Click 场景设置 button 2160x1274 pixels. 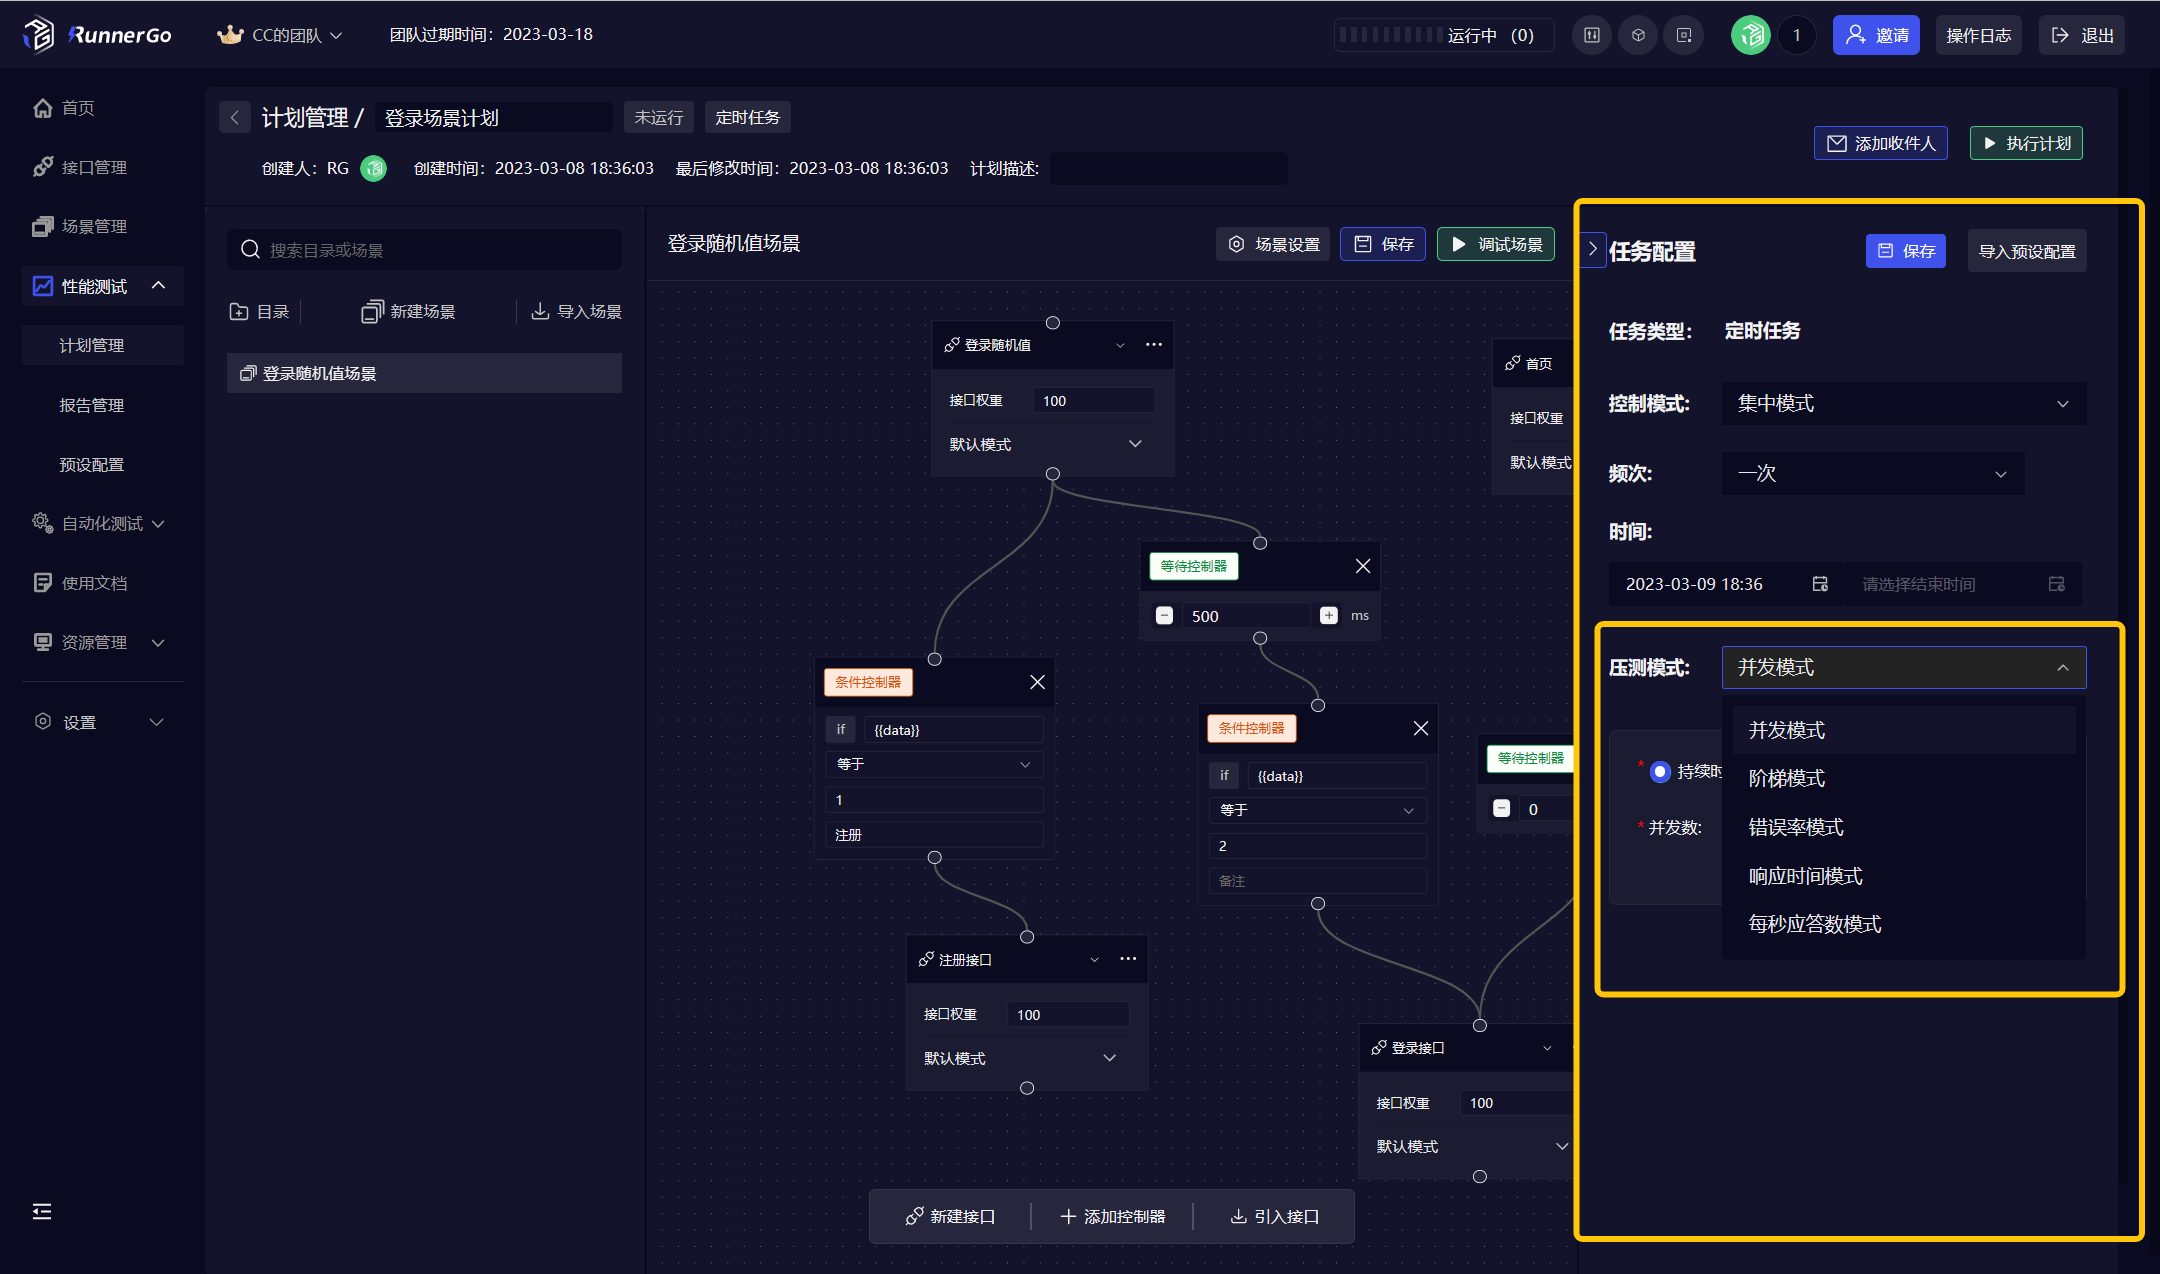pyautogui.click(x=1273, y=244)
